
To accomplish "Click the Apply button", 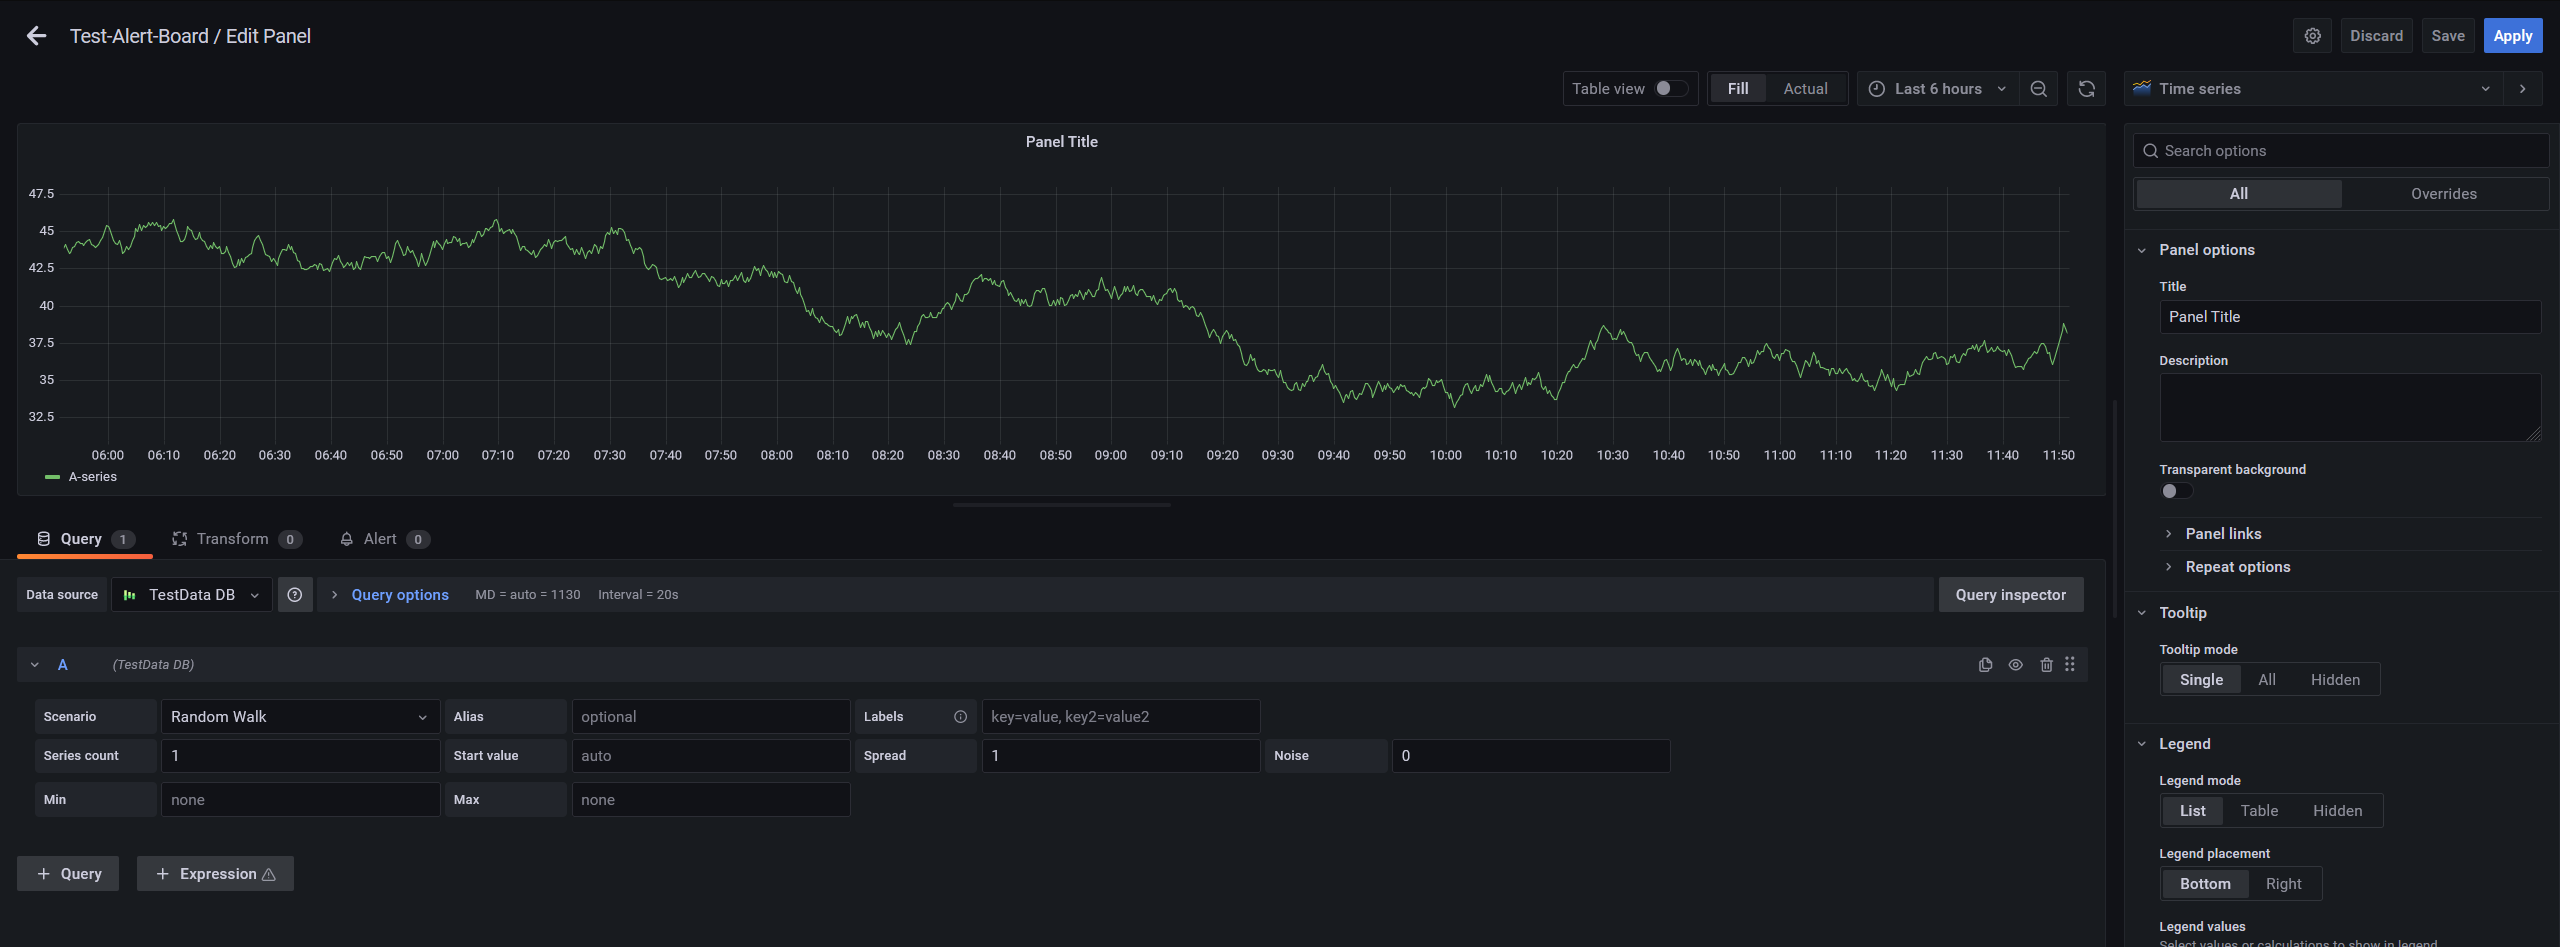I will click(2512, 36).
